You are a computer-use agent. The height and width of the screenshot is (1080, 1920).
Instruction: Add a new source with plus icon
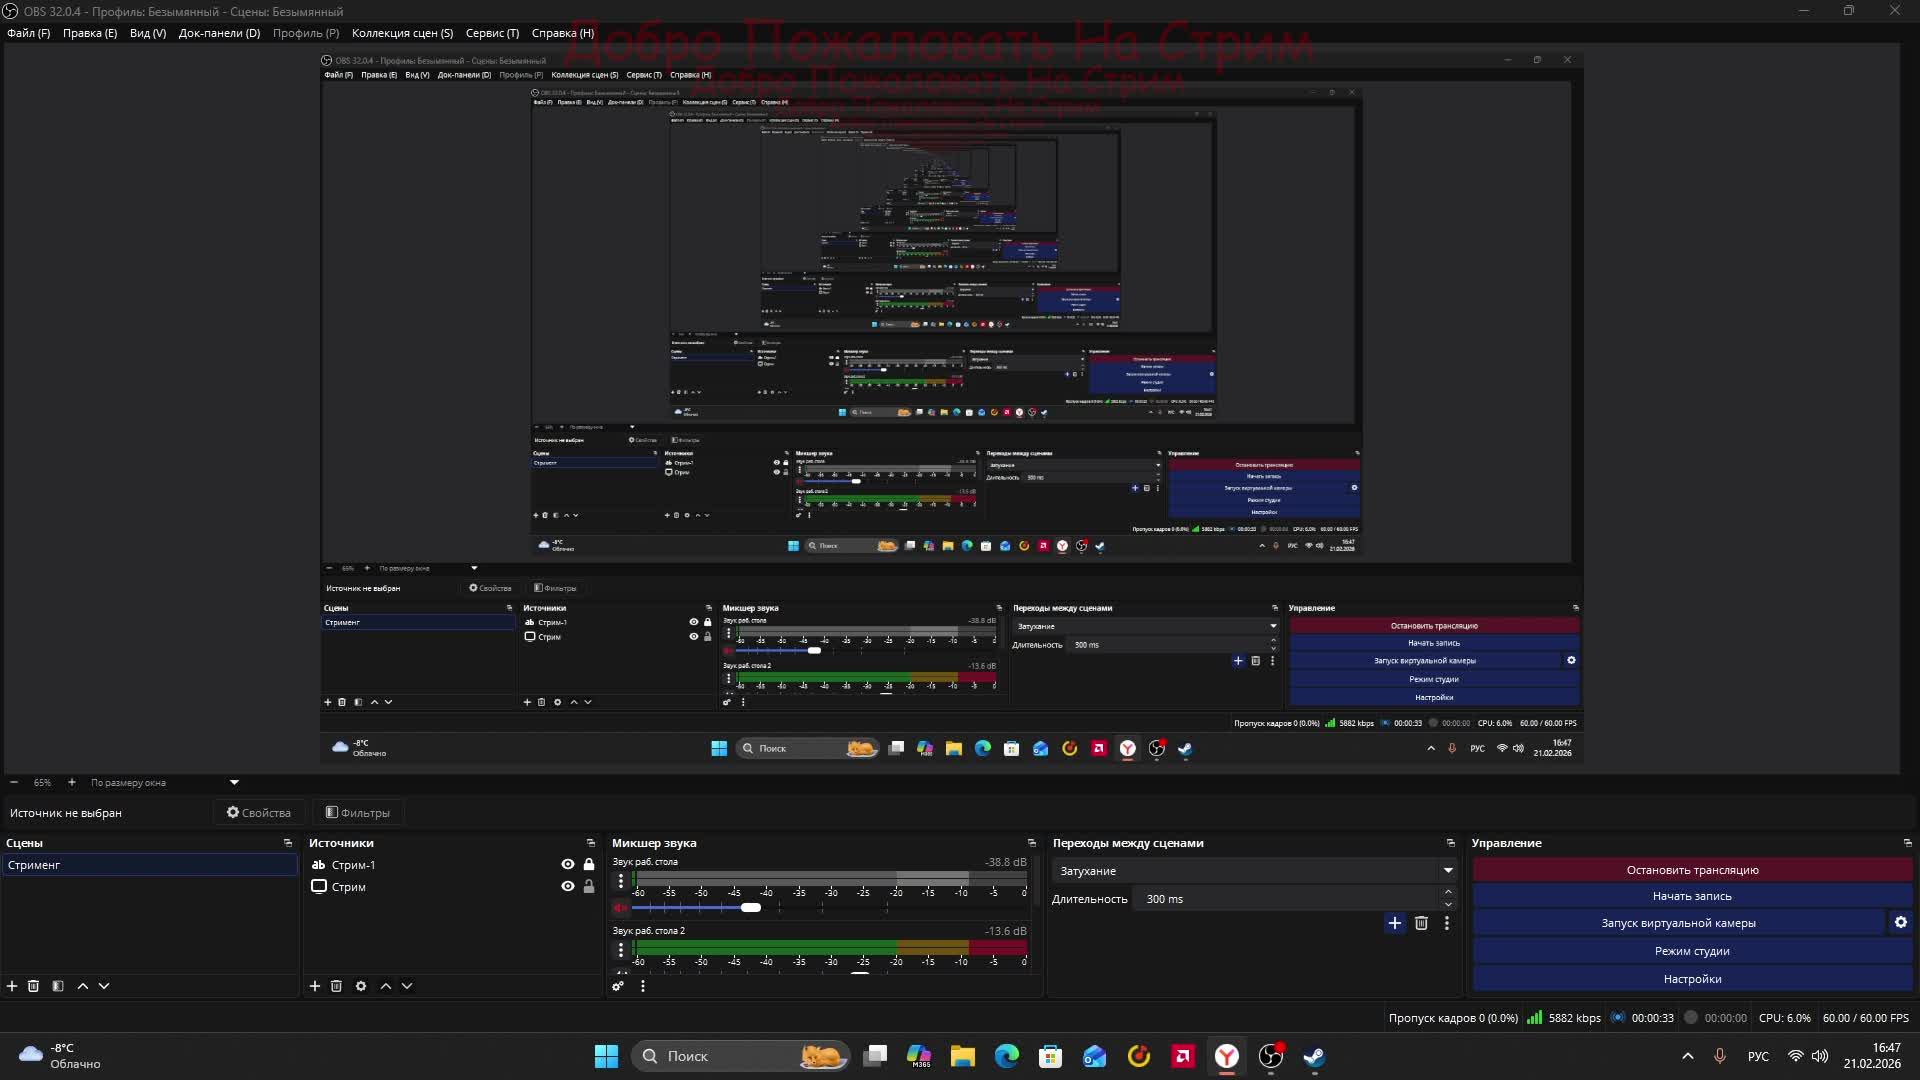pyautogui.click(x=315, y=986)
